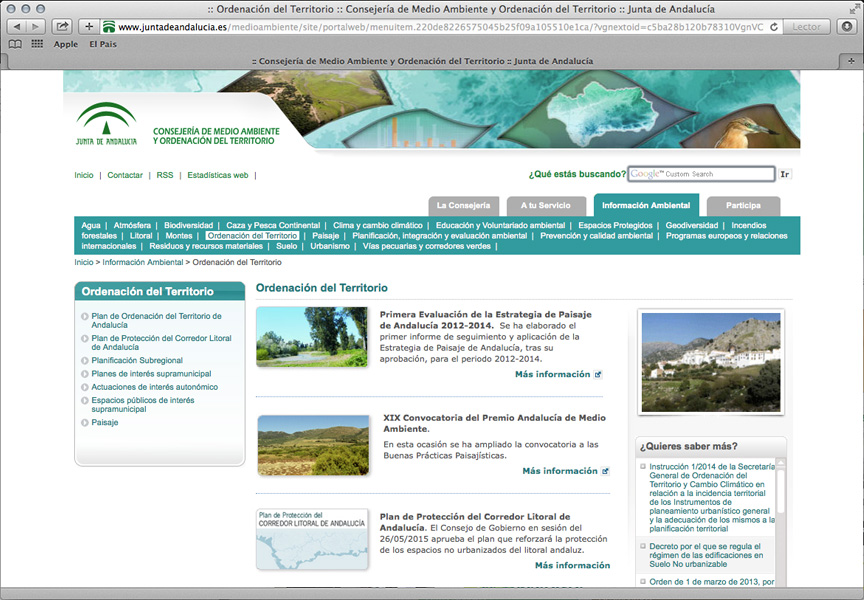This screenshot has width=864, height=600.
Task: Show Top Sites grid icon
Action: coord(37,44)
